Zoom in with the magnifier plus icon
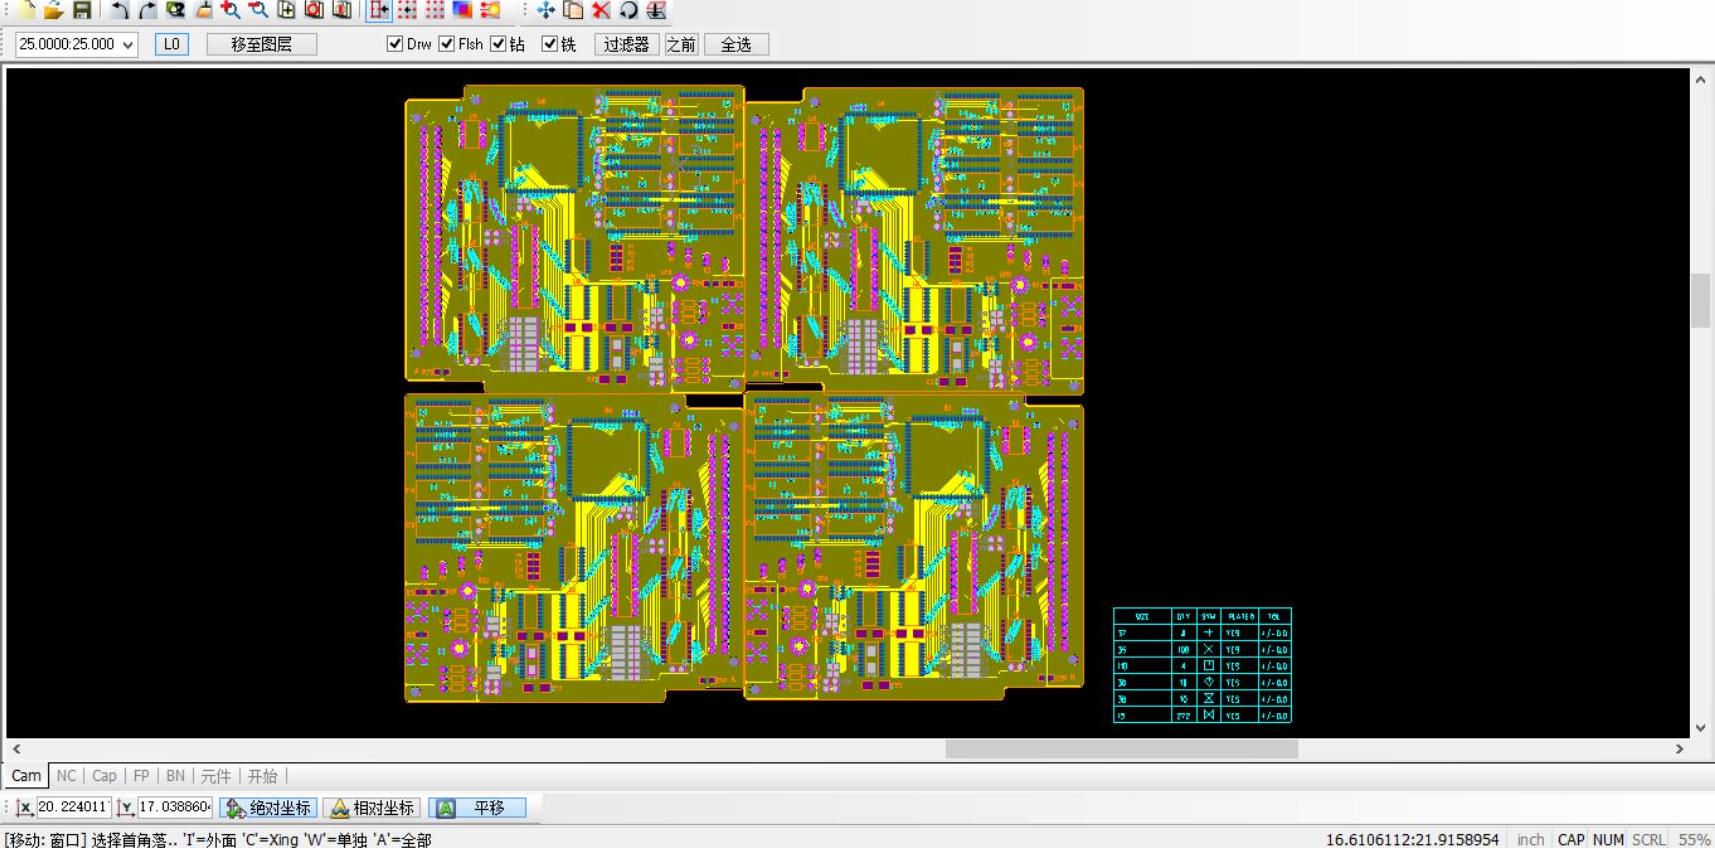 click(231, 10)
